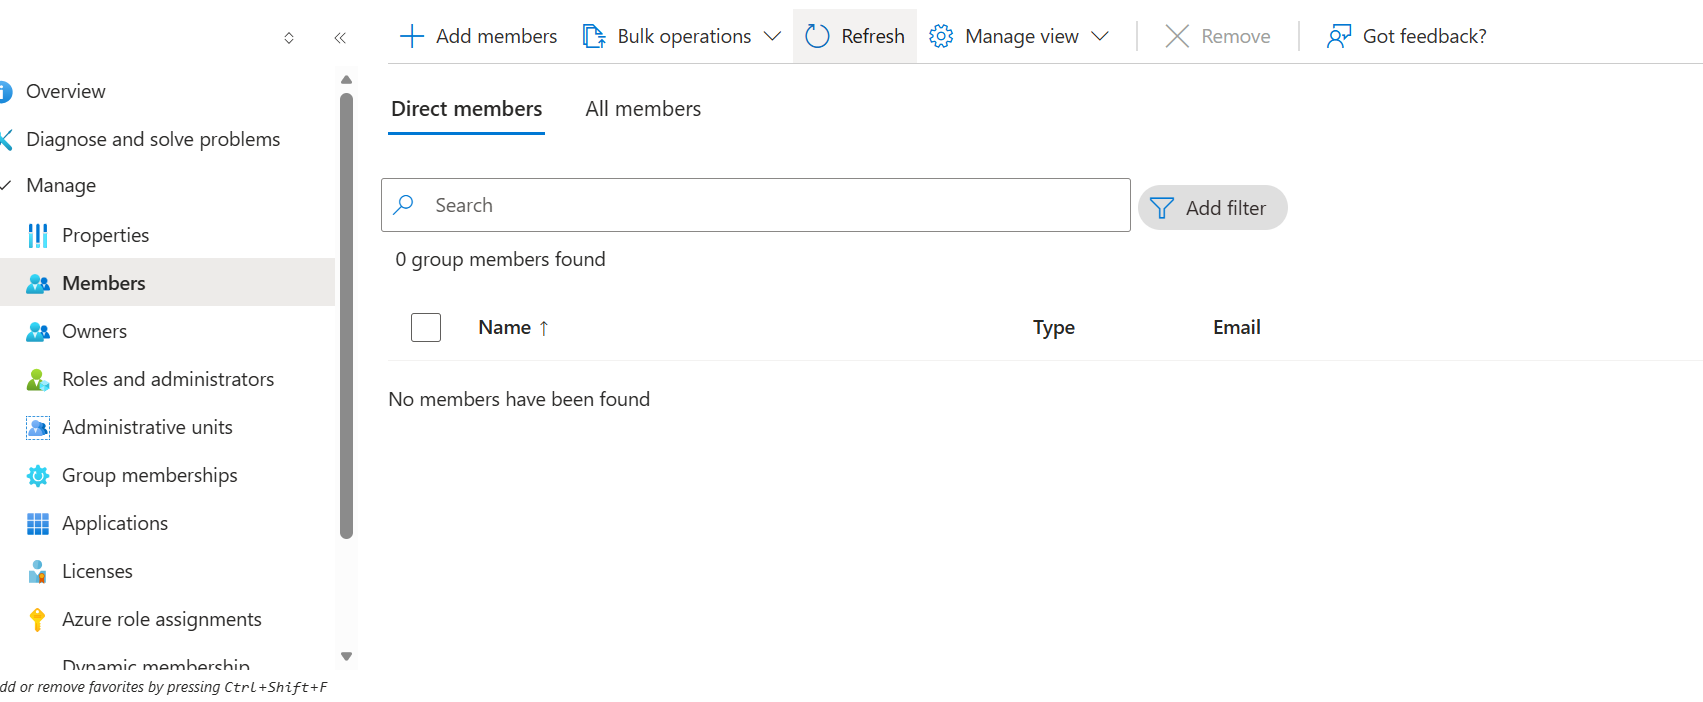Viewport: 1703px width, 702px height.
Task: Collapse the sidebar with double-chevron
Action: pos(340,38)
